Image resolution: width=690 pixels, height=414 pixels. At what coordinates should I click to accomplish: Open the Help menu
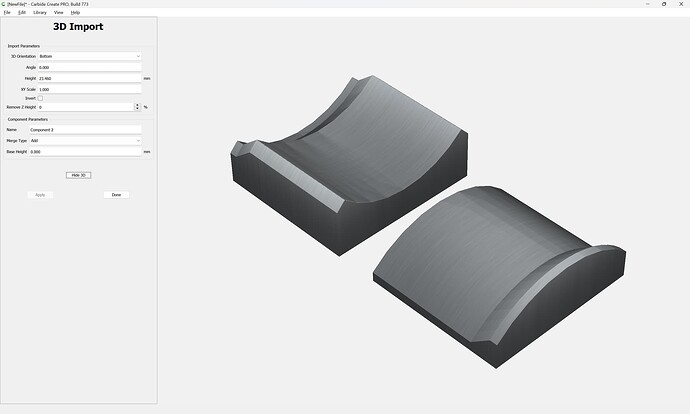pos(75,12)
